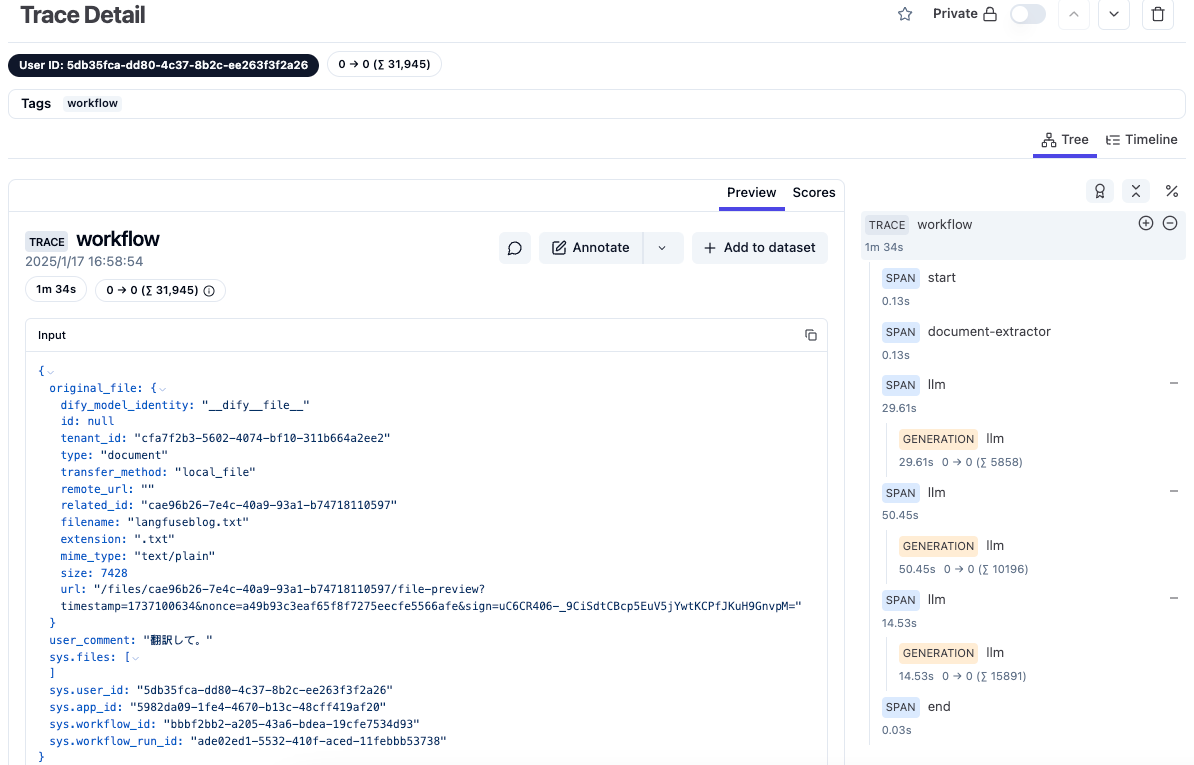Expand all nodes with the plus circle

coord(1146,223)
